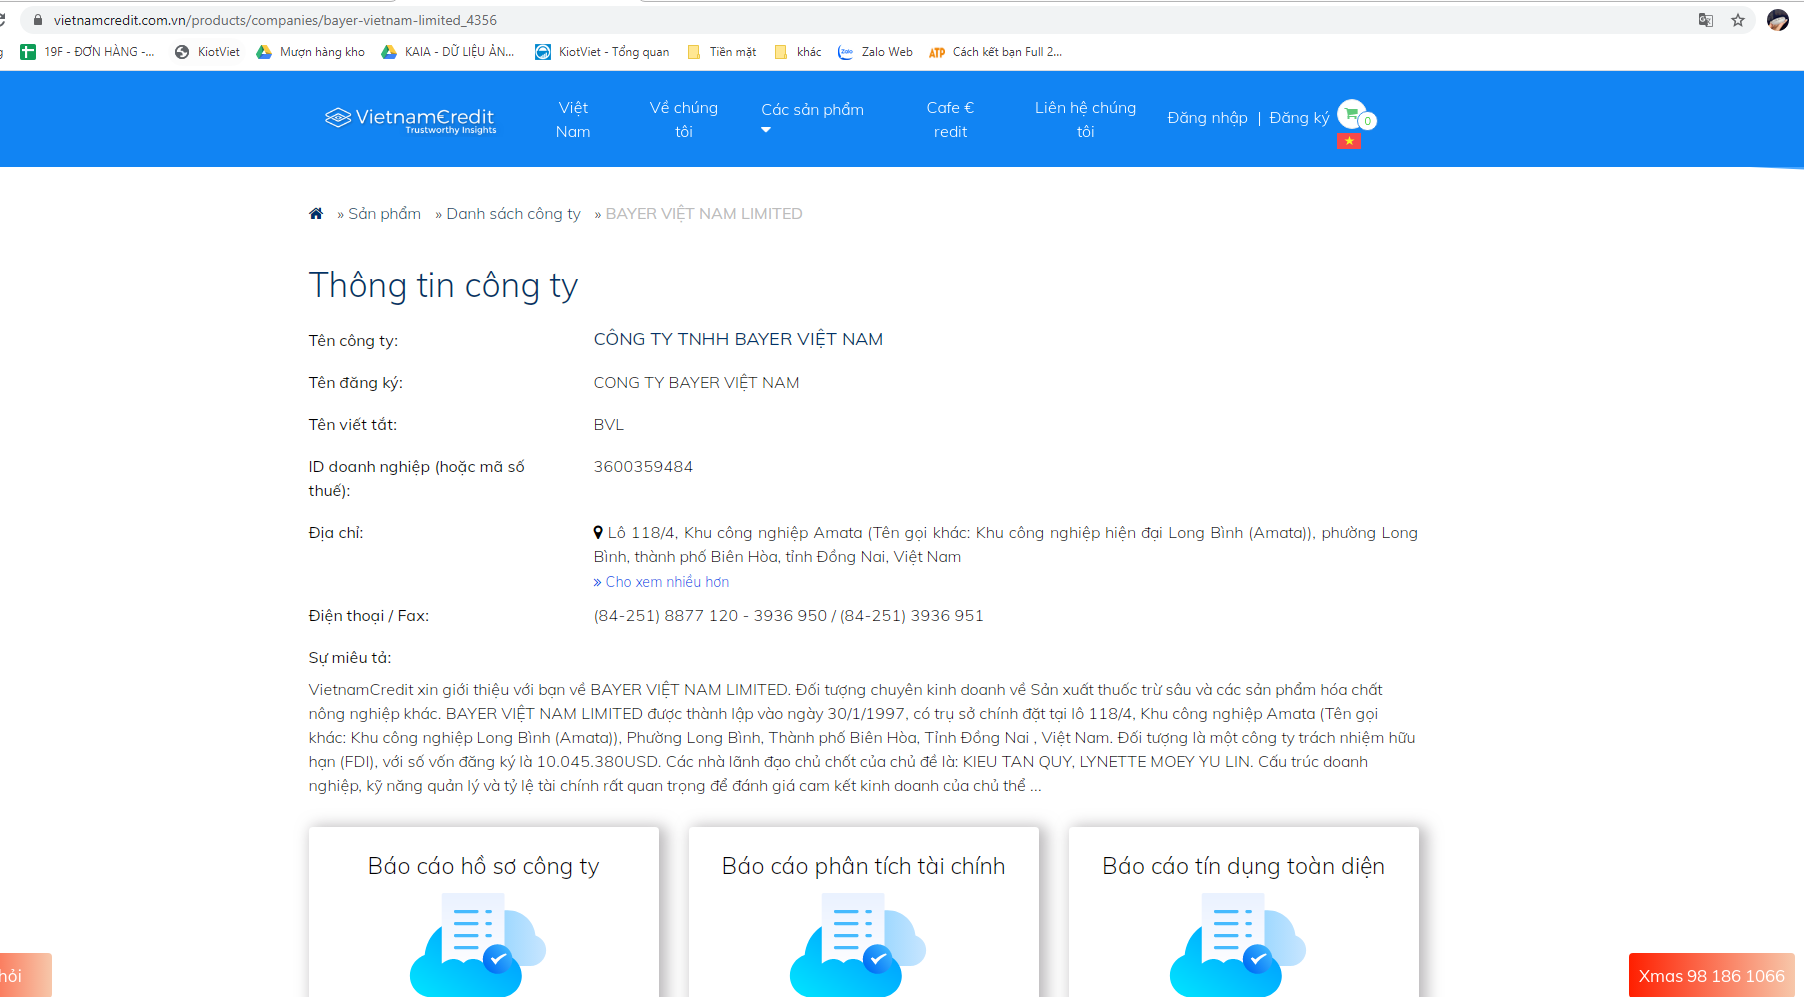
Task: Click the partially visible chat button at bottom left
Action: point(25,975)
